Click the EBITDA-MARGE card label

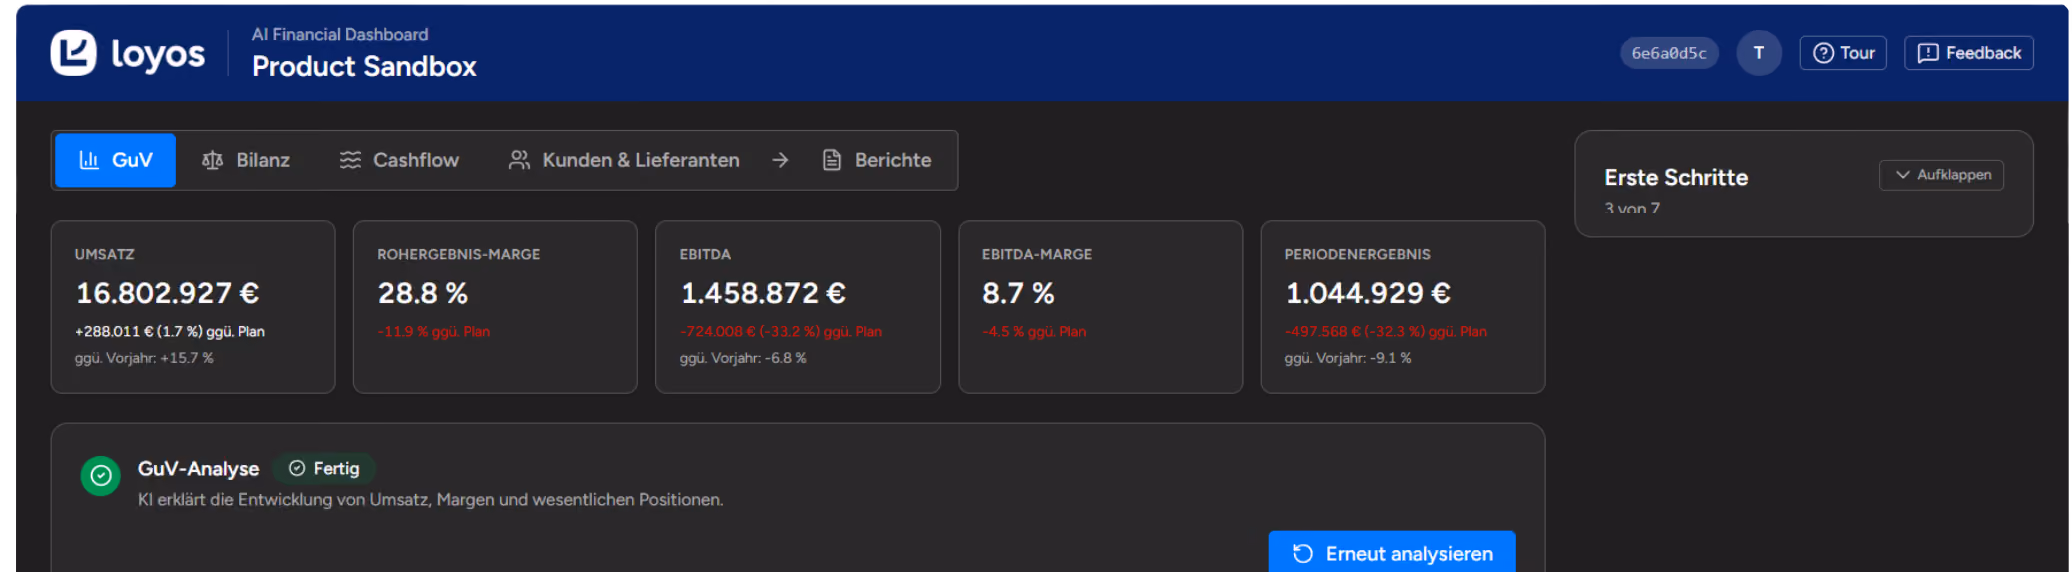pyautogui.click(x=1037, y=255)
